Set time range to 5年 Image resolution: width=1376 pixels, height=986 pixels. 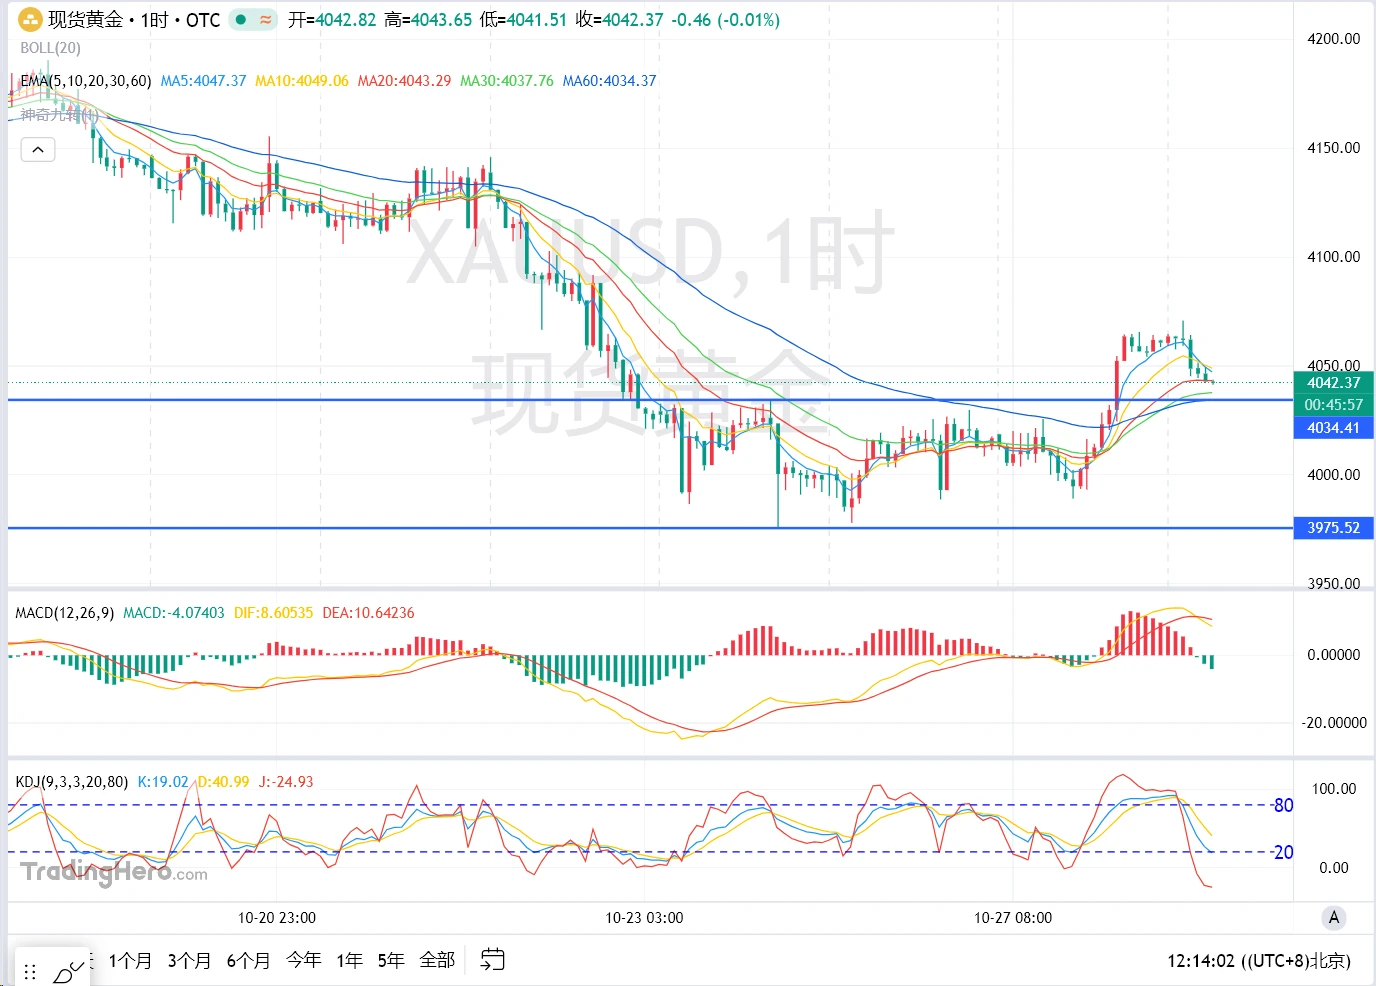coord(391,961)
